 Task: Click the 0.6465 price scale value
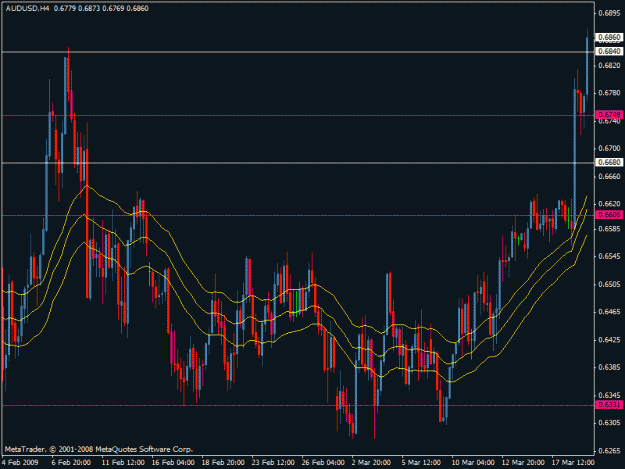(x=610, y=312)
